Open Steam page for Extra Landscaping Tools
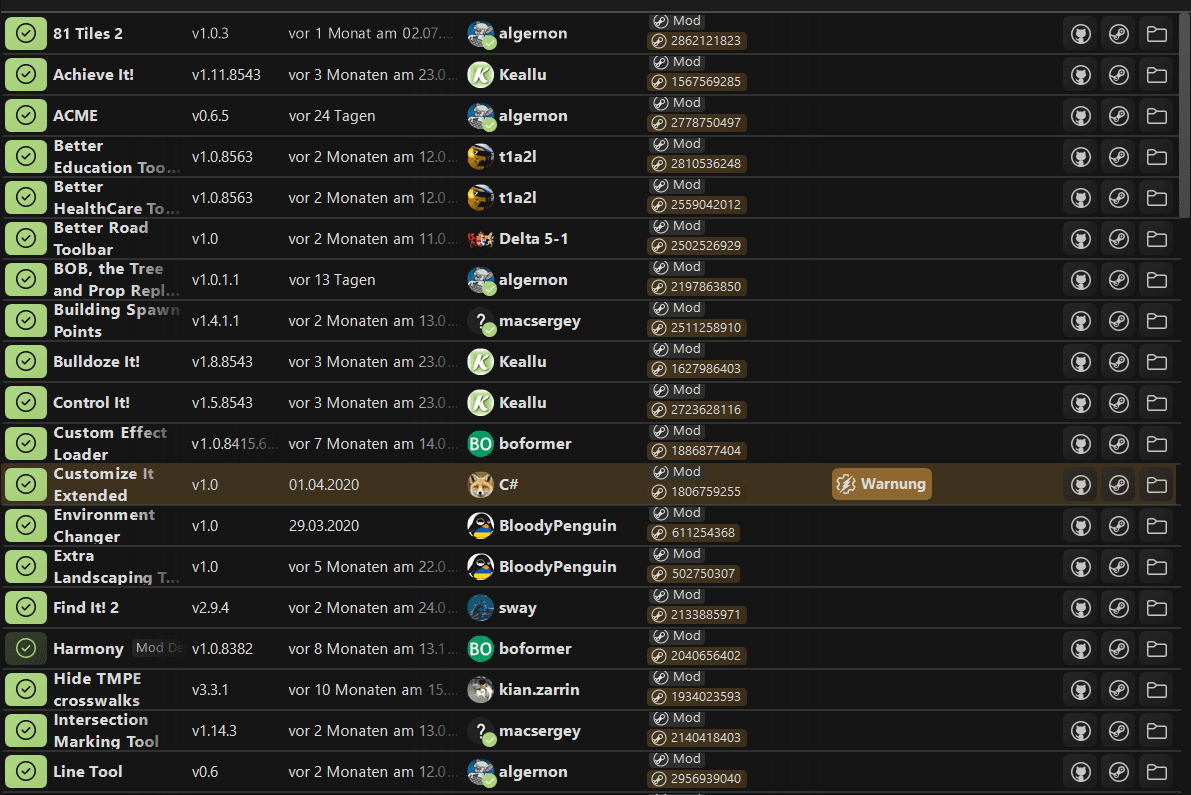Screen dimensions: 1191x795 tap(1119, 566)
